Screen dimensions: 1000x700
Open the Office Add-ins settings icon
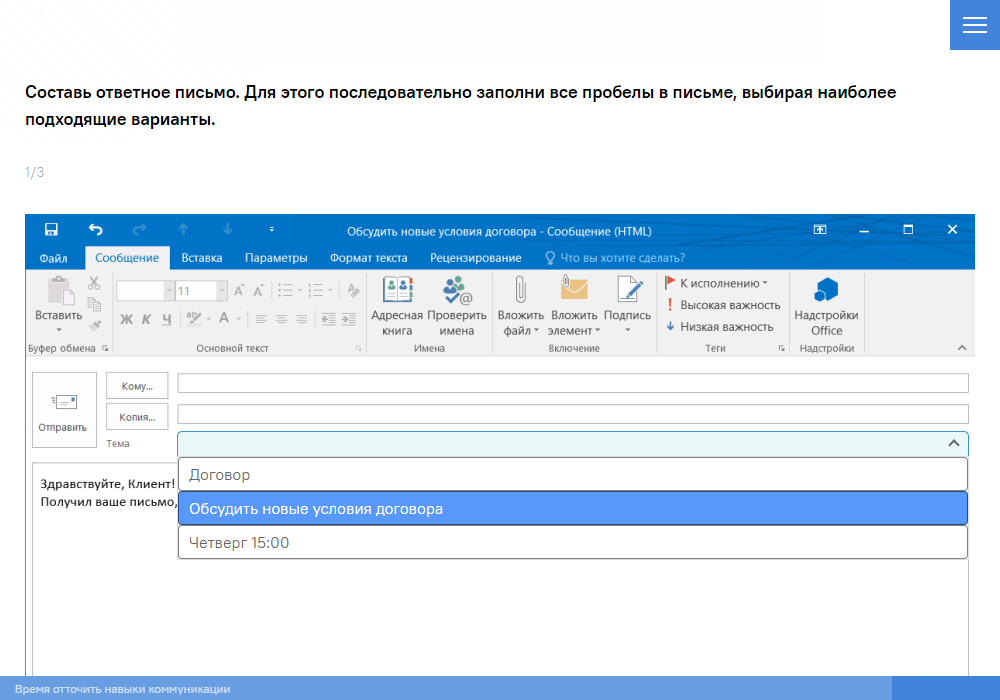[x=826, y=291]
